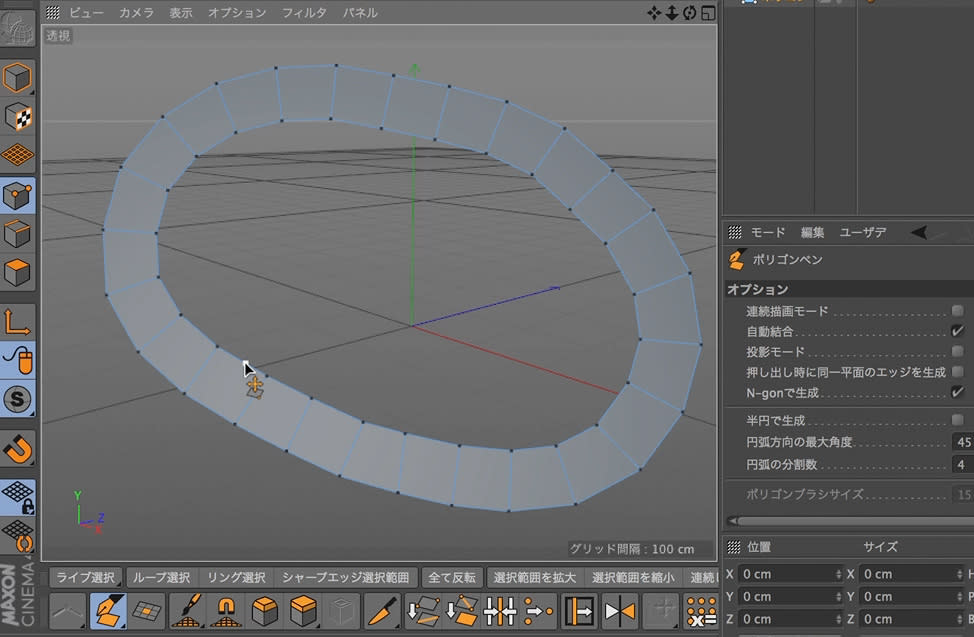Viewport: 974px width, 637px height.
Task: Select the Polygon Pen tool in bottom toolbar
Action: point(107,610)
